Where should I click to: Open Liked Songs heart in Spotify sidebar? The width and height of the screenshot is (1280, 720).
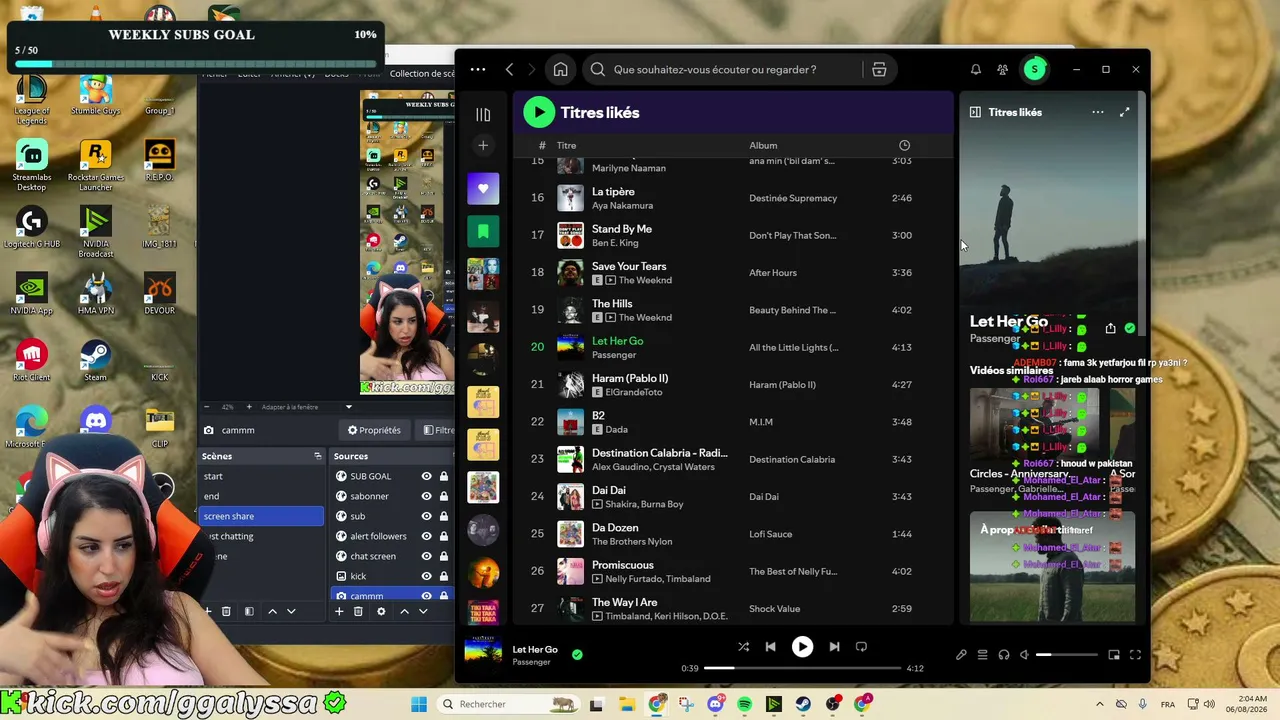(483, 189)
